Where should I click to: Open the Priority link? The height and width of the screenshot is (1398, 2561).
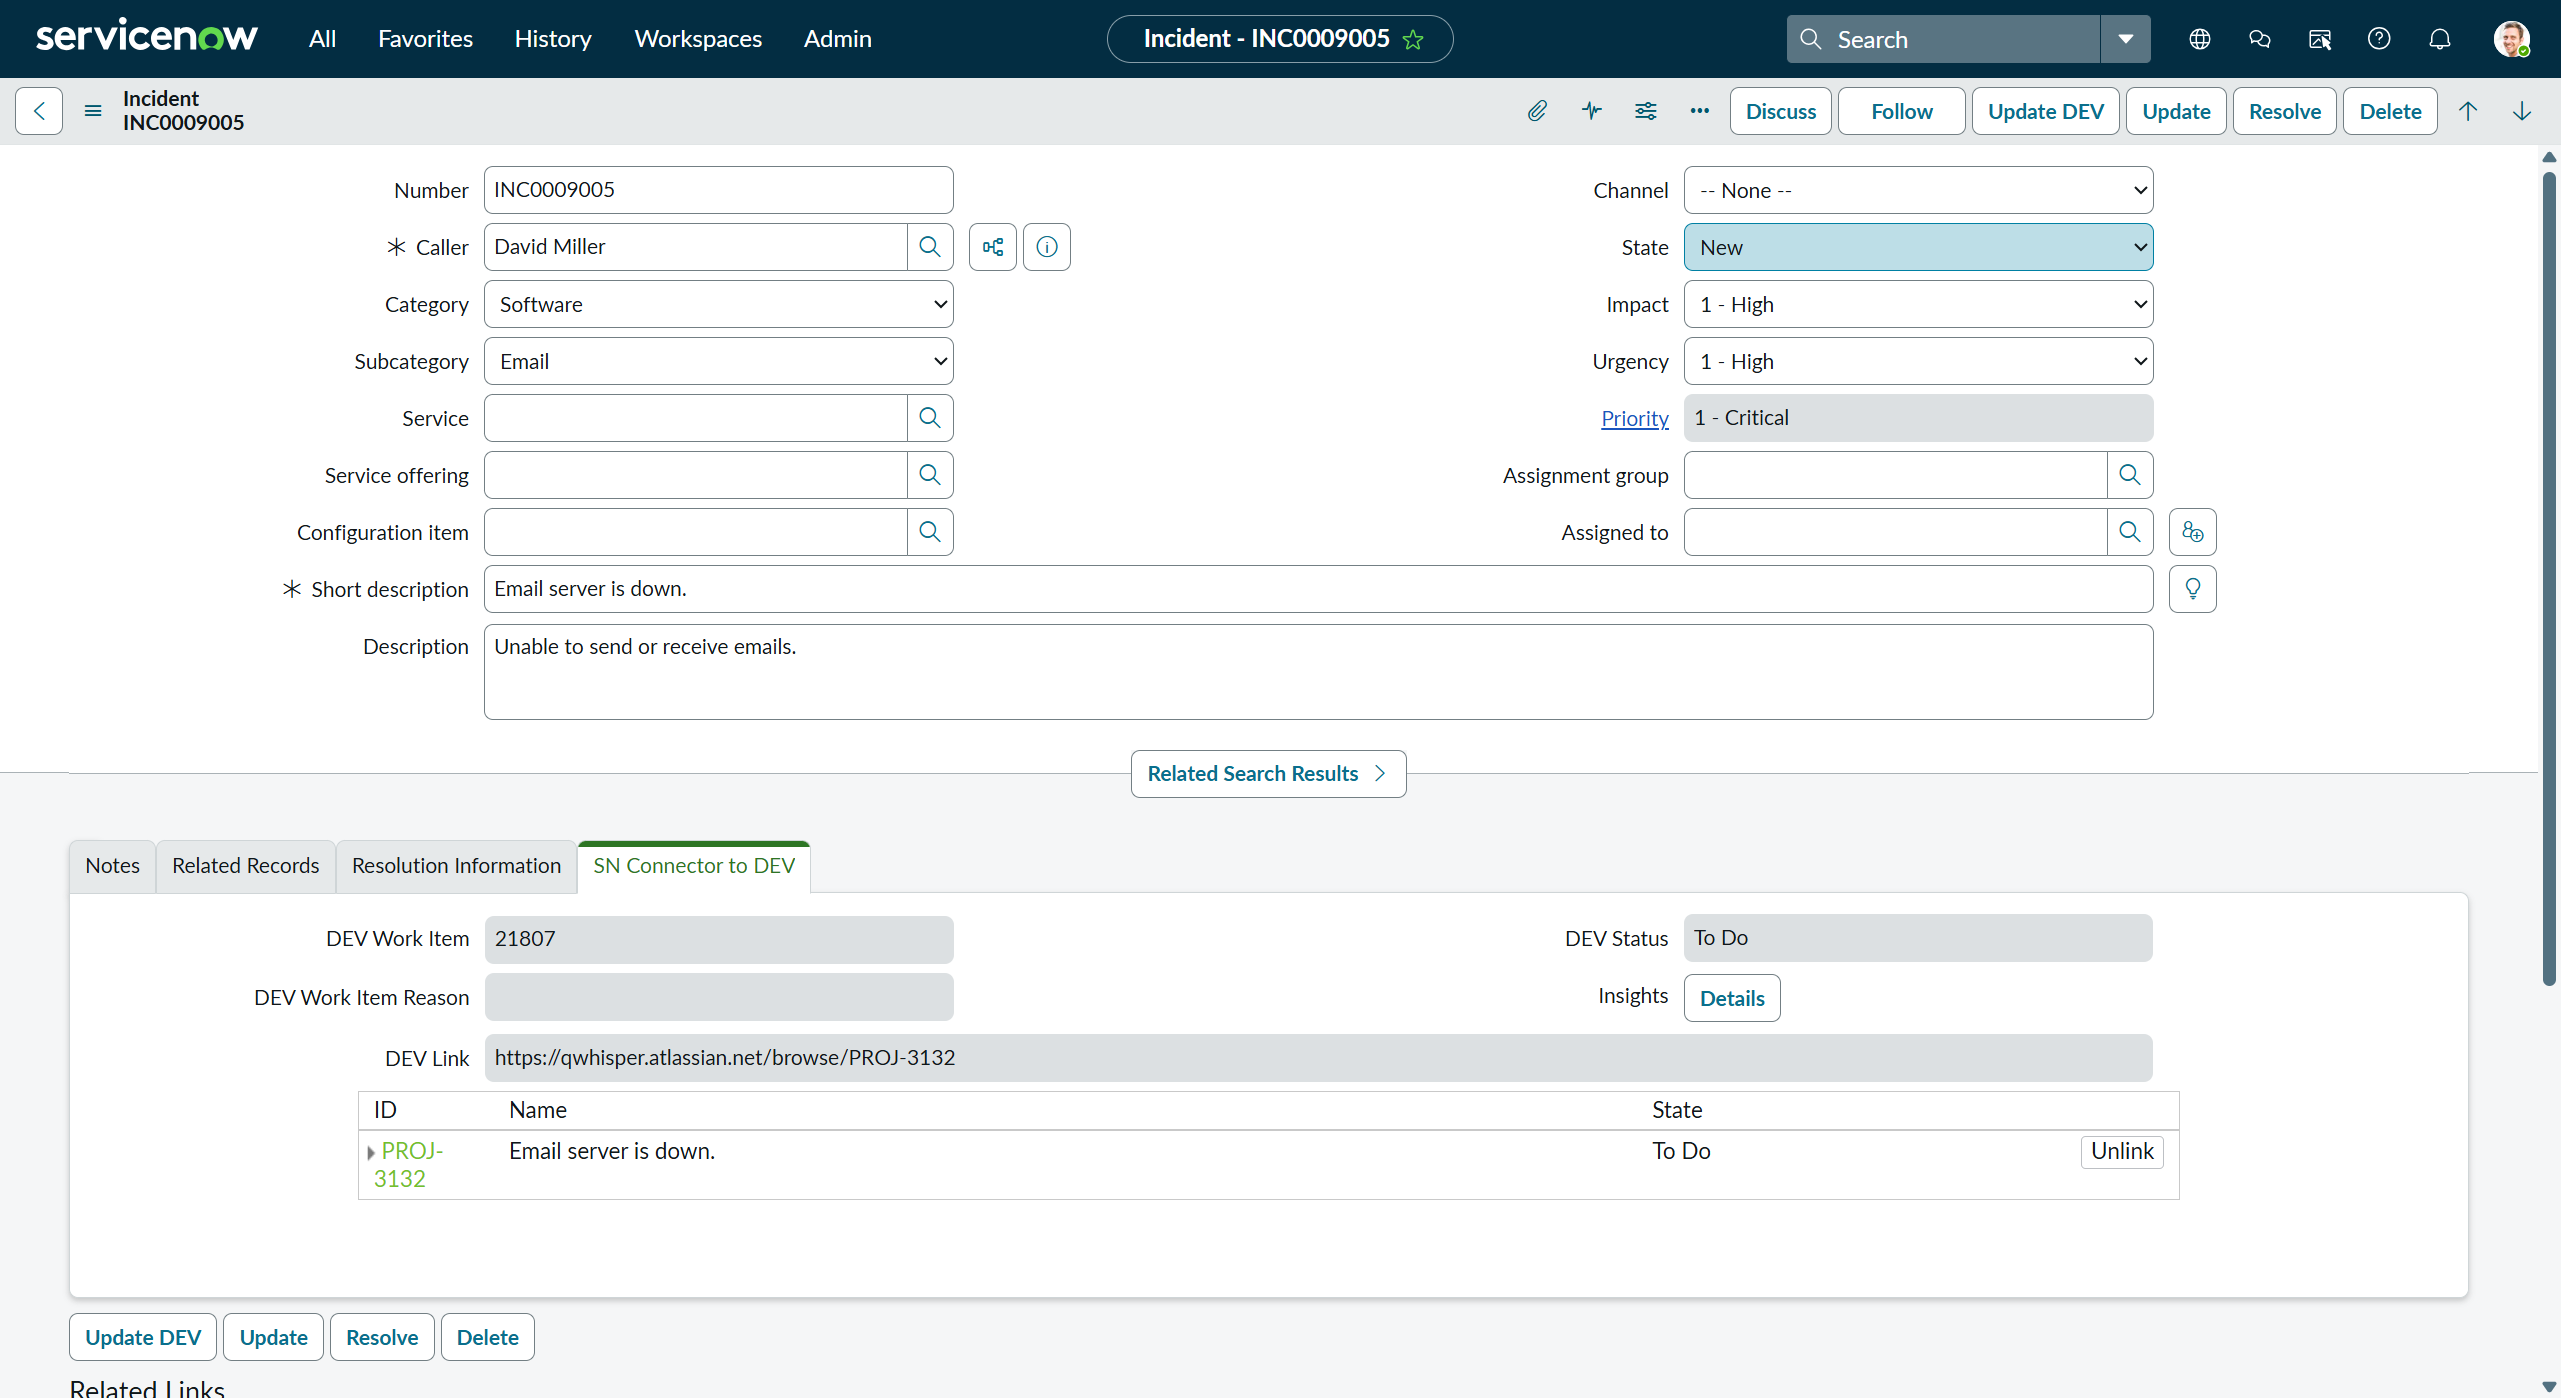tap(1634, 417)
